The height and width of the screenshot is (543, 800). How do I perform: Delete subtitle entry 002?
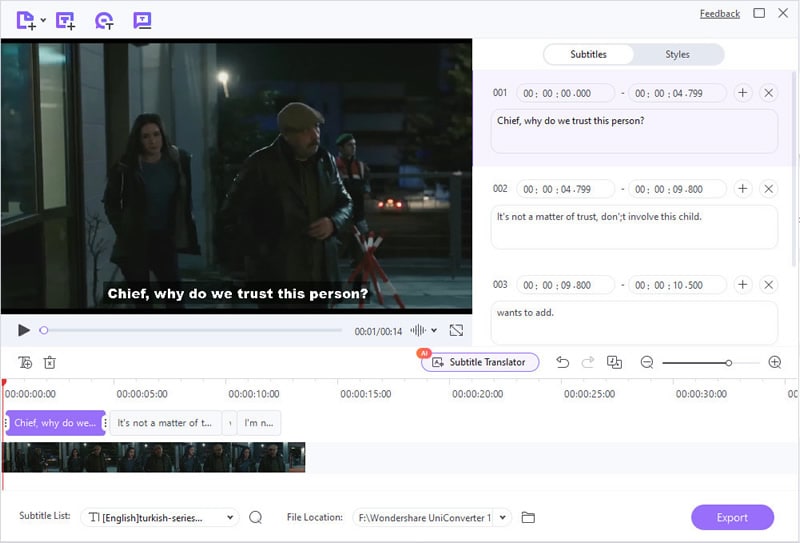pyautogui.click(x=768, y=189)
